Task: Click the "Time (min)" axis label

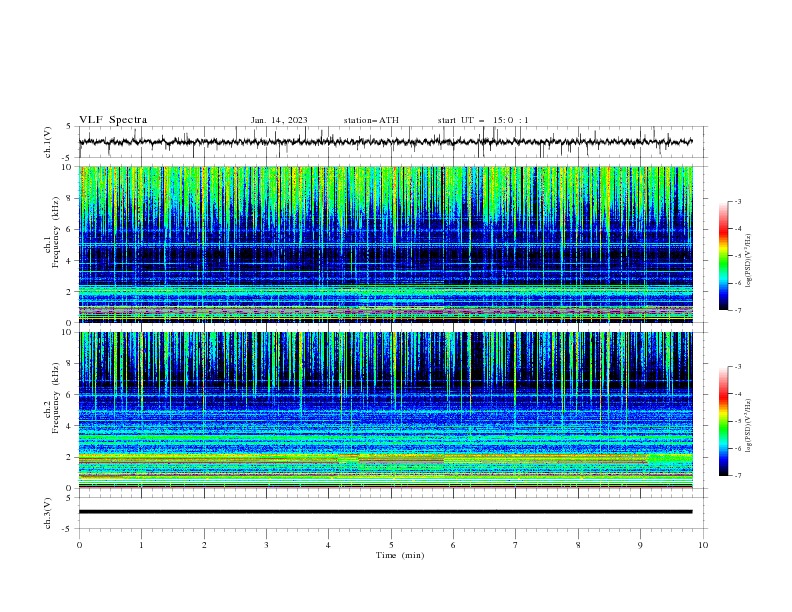Action: [x=400, y=555]
